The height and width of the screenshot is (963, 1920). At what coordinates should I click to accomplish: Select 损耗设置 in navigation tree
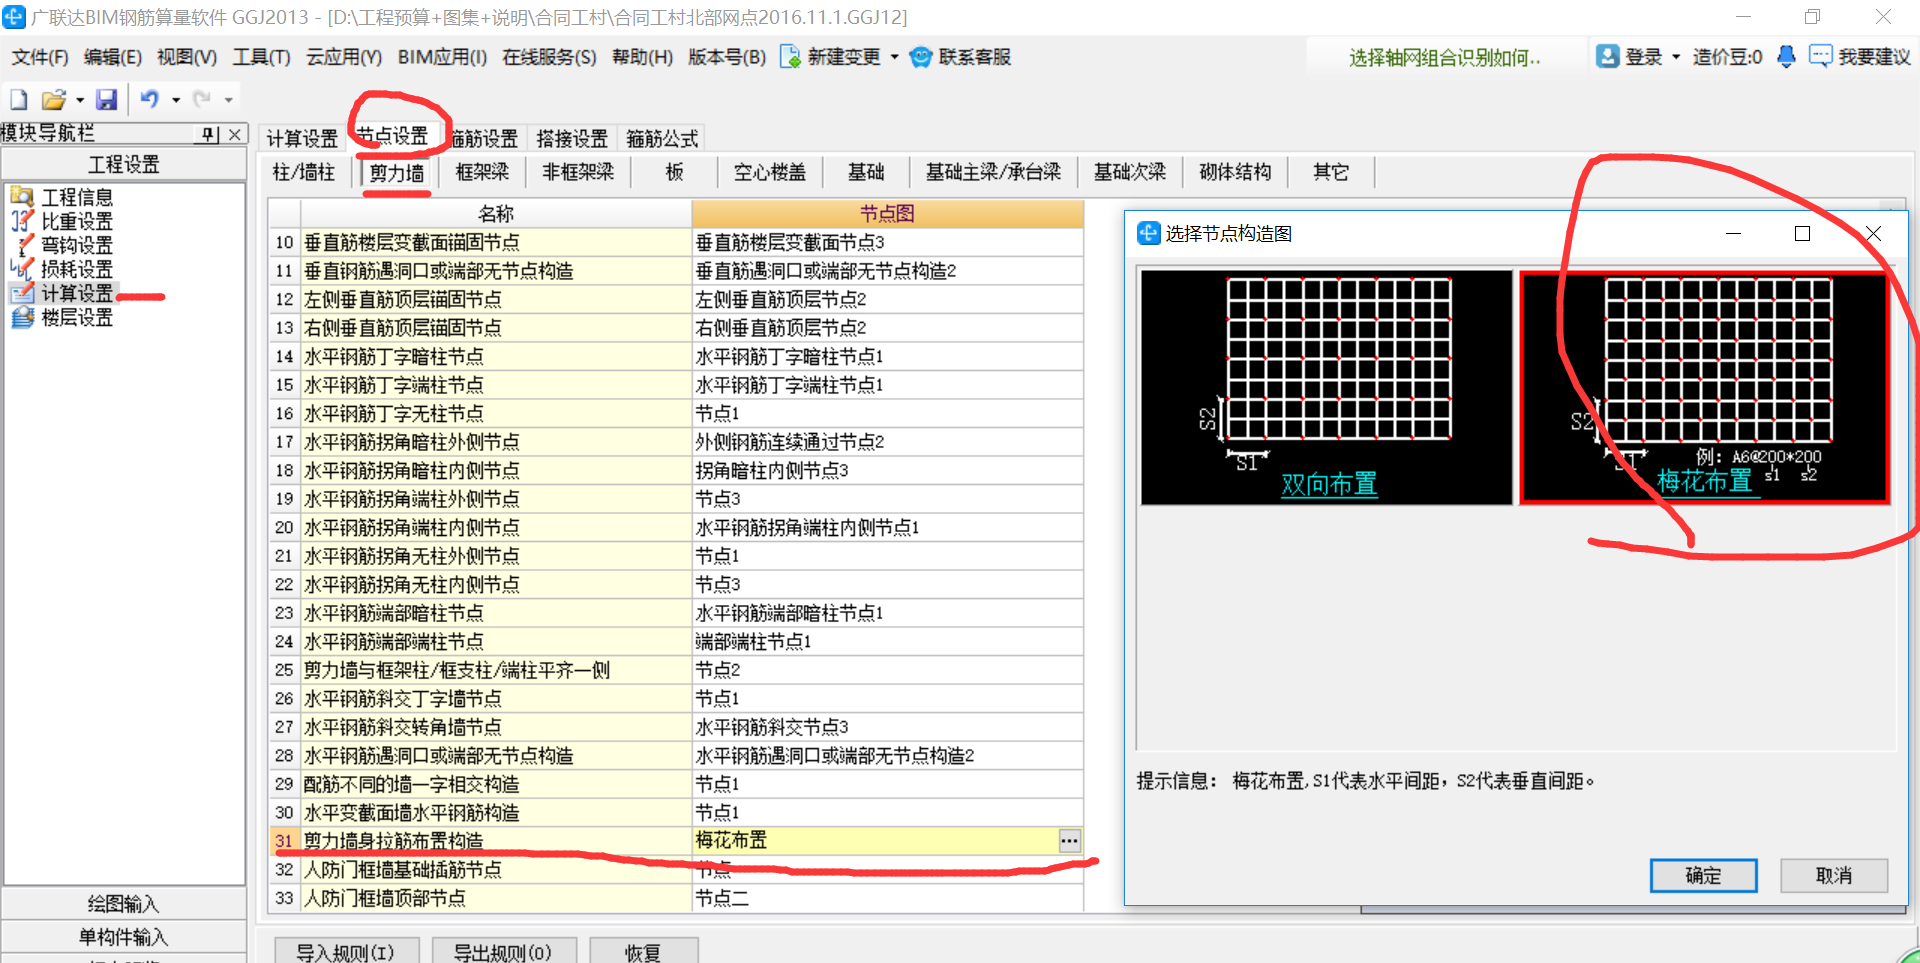click(77, 269)
